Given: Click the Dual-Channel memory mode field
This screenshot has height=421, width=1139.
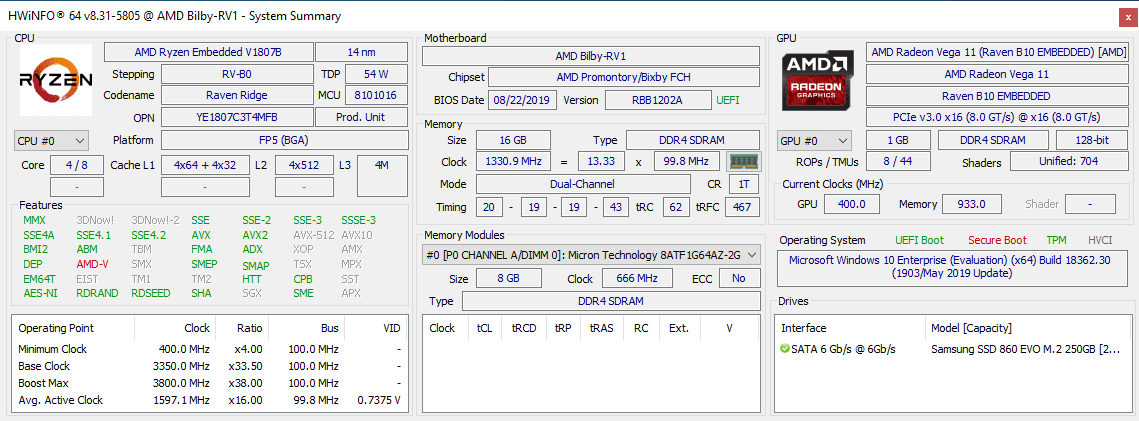Looking at the screenshot, I should click(583, 184).
